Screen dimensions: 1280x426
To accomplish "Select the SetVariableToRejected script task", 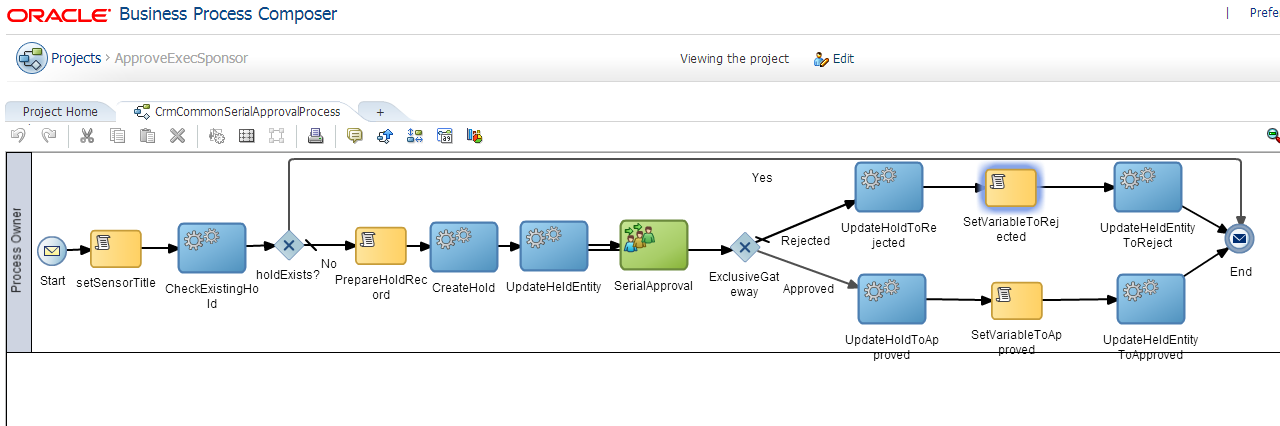I will click(1011, 188).
